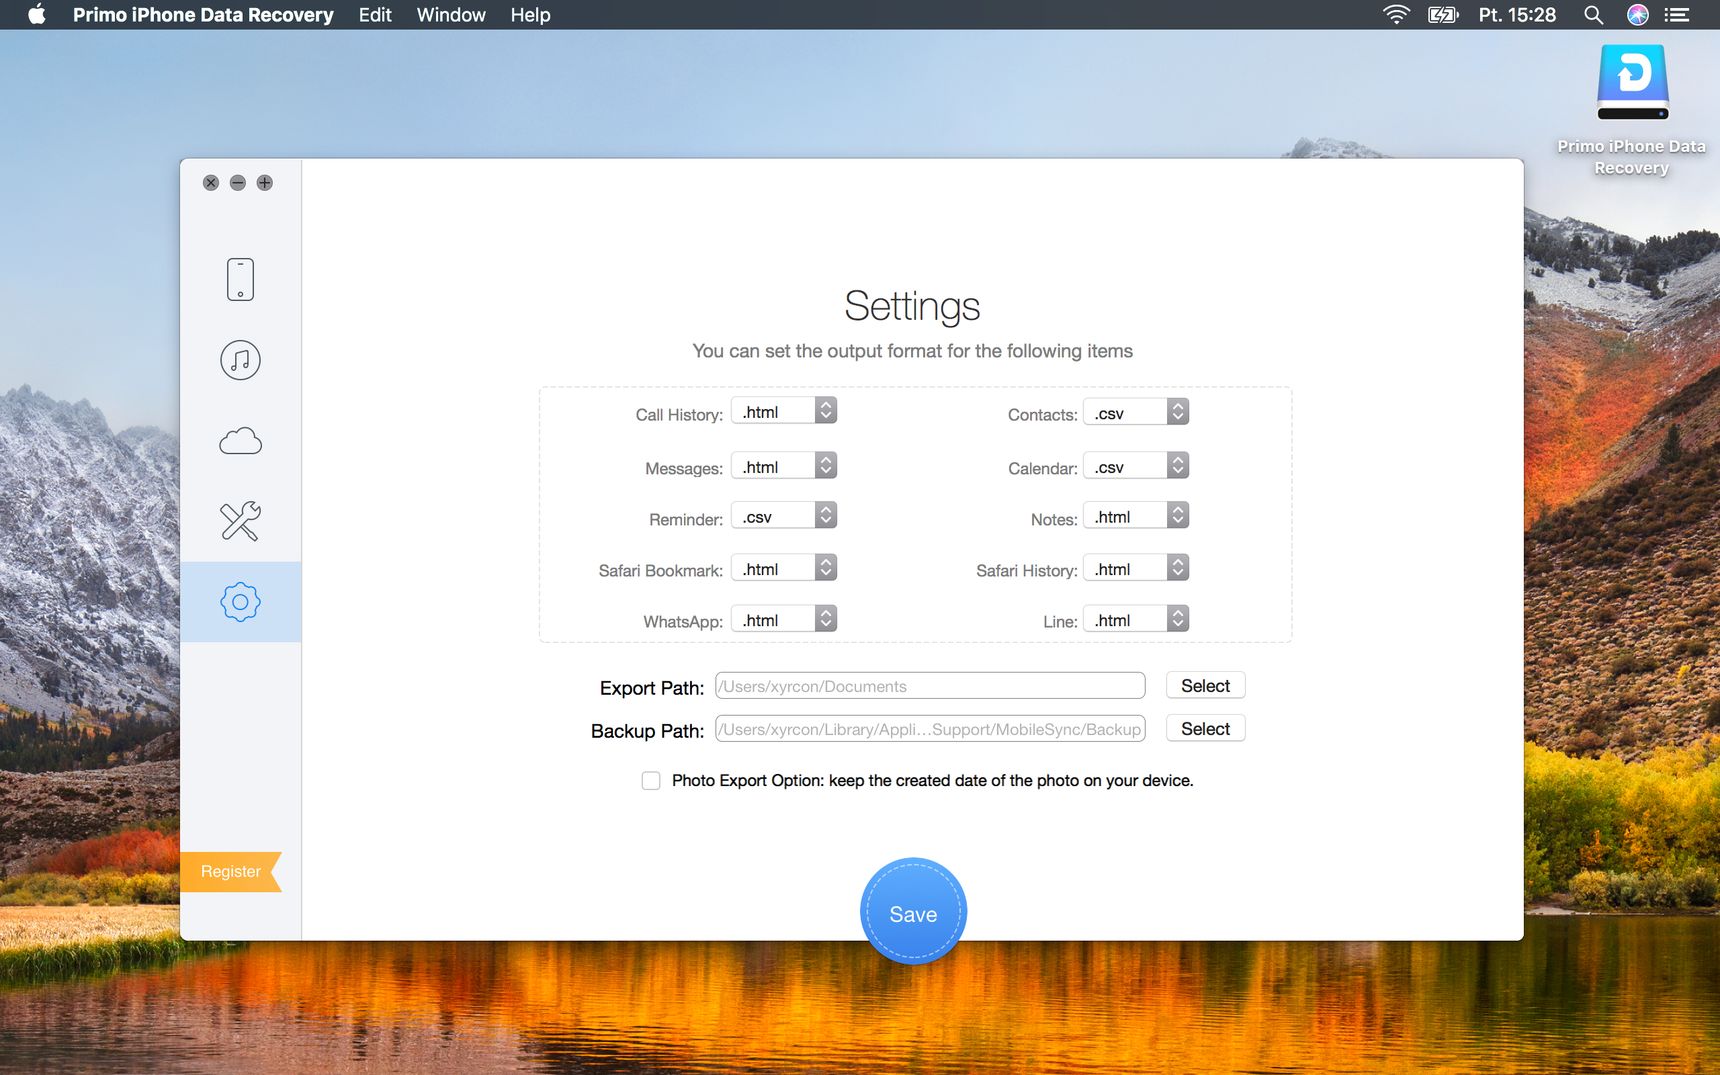Save the settings
The height and width of the screenshot is (1075, 1720).
point(913,911)
